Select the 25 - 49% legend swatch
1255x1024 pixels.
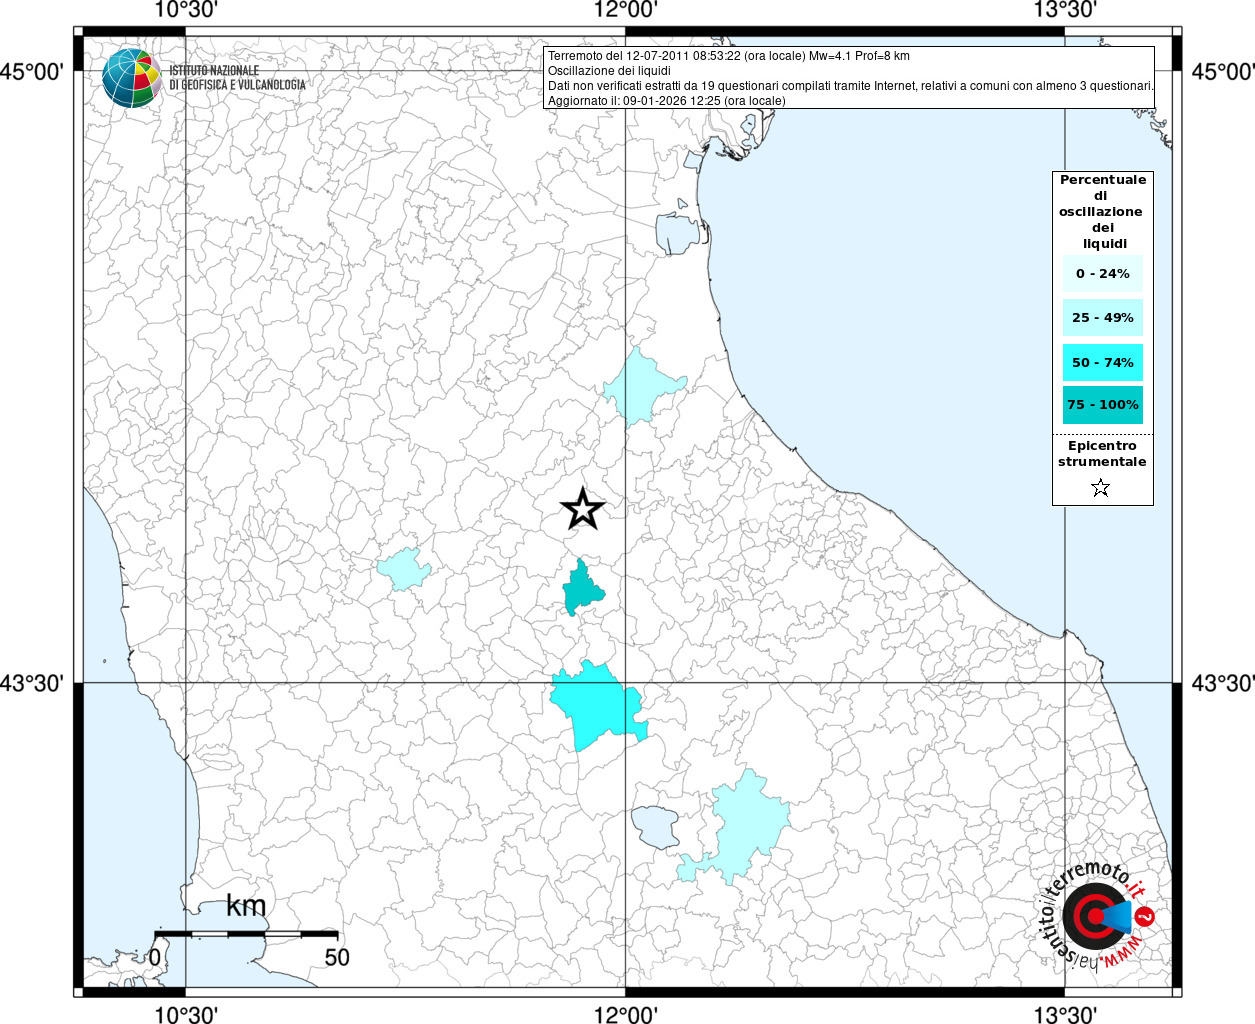pos(1102,318)
